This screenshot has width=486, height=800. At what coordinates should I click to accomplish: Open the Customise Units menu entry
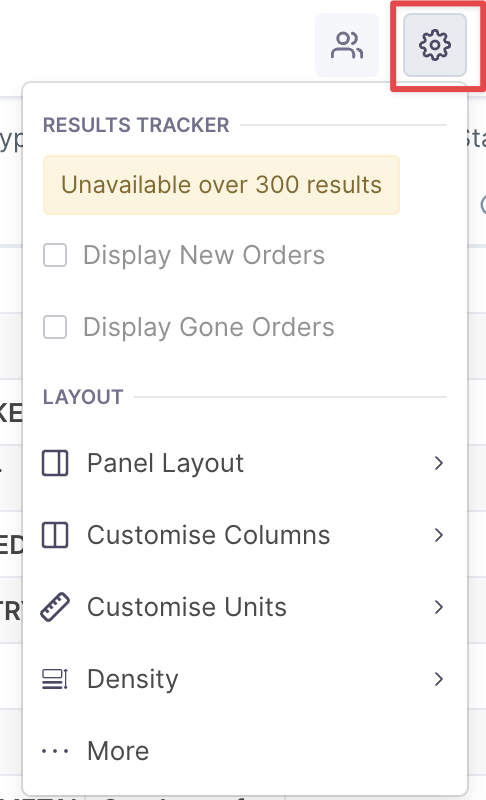tap(245, 607)
